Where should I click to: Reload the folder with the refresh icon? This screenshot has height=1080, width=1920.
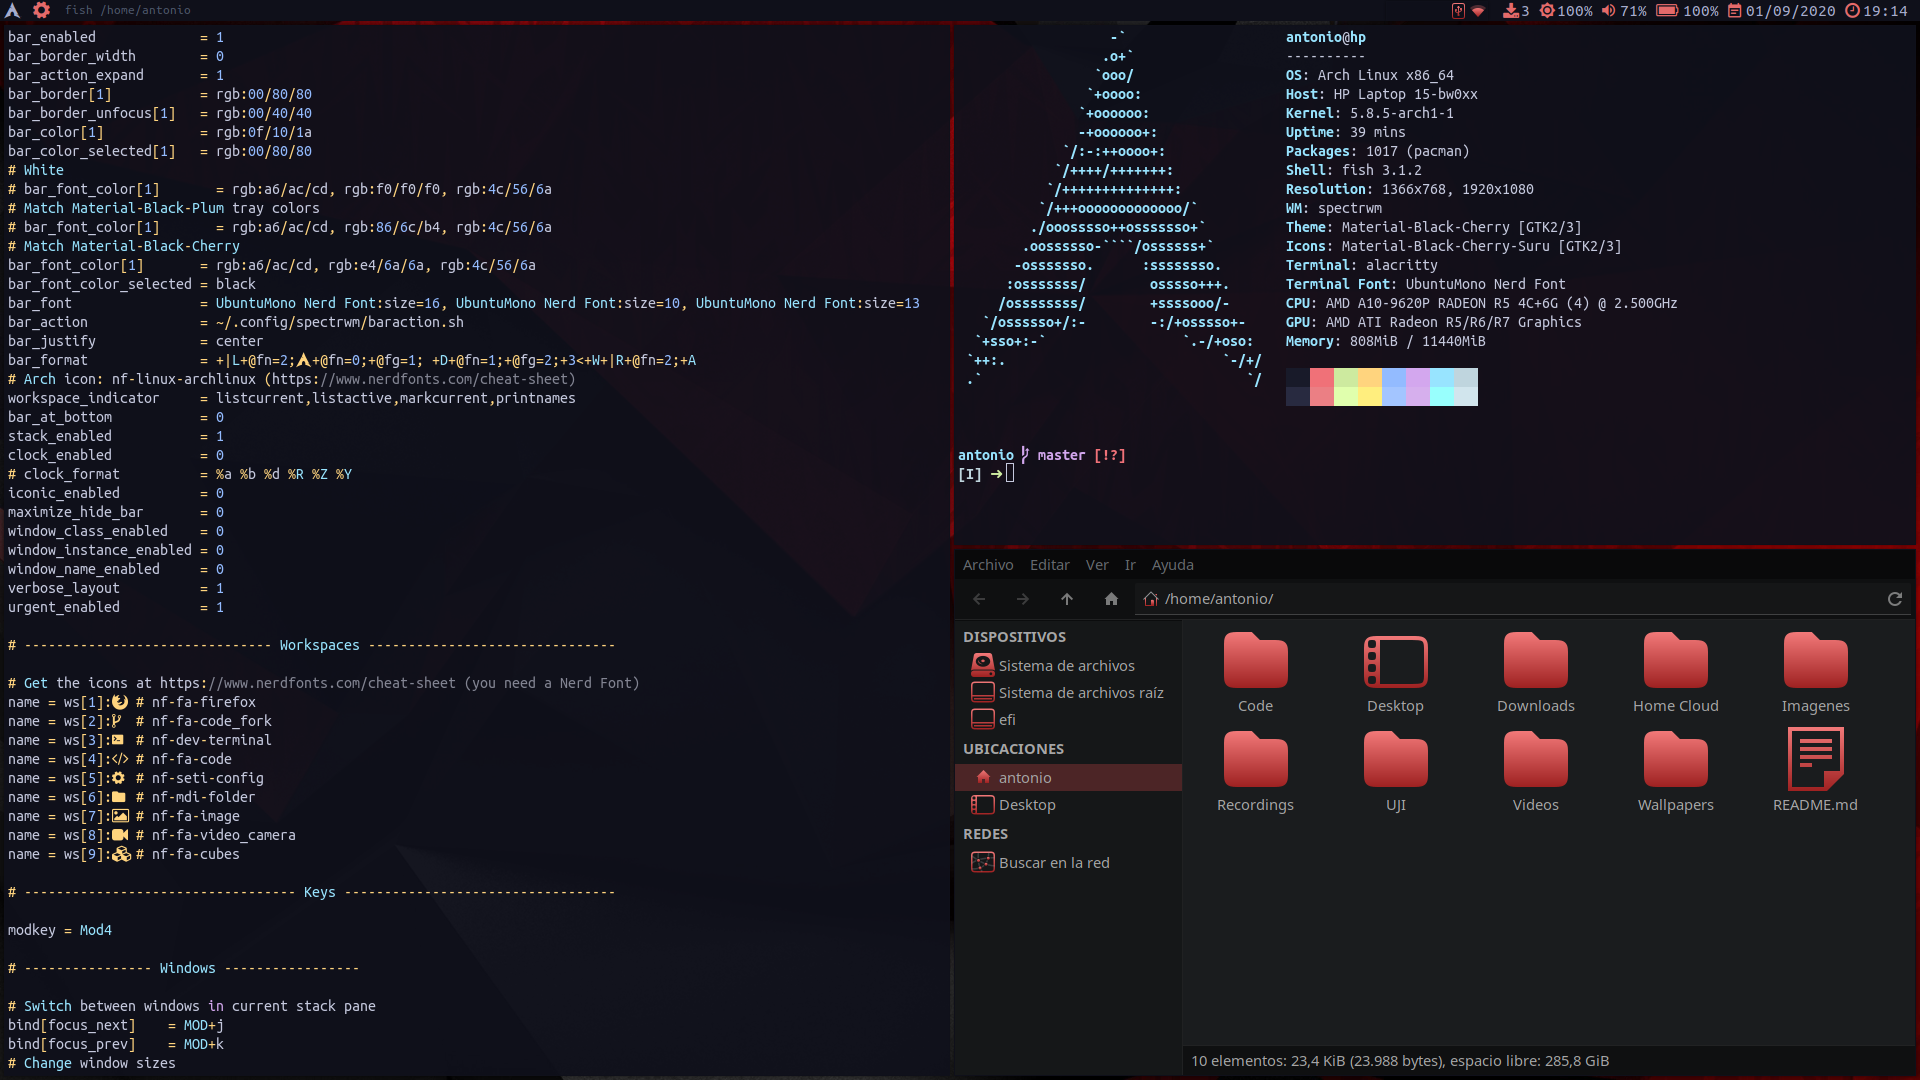coord(1894,599)
